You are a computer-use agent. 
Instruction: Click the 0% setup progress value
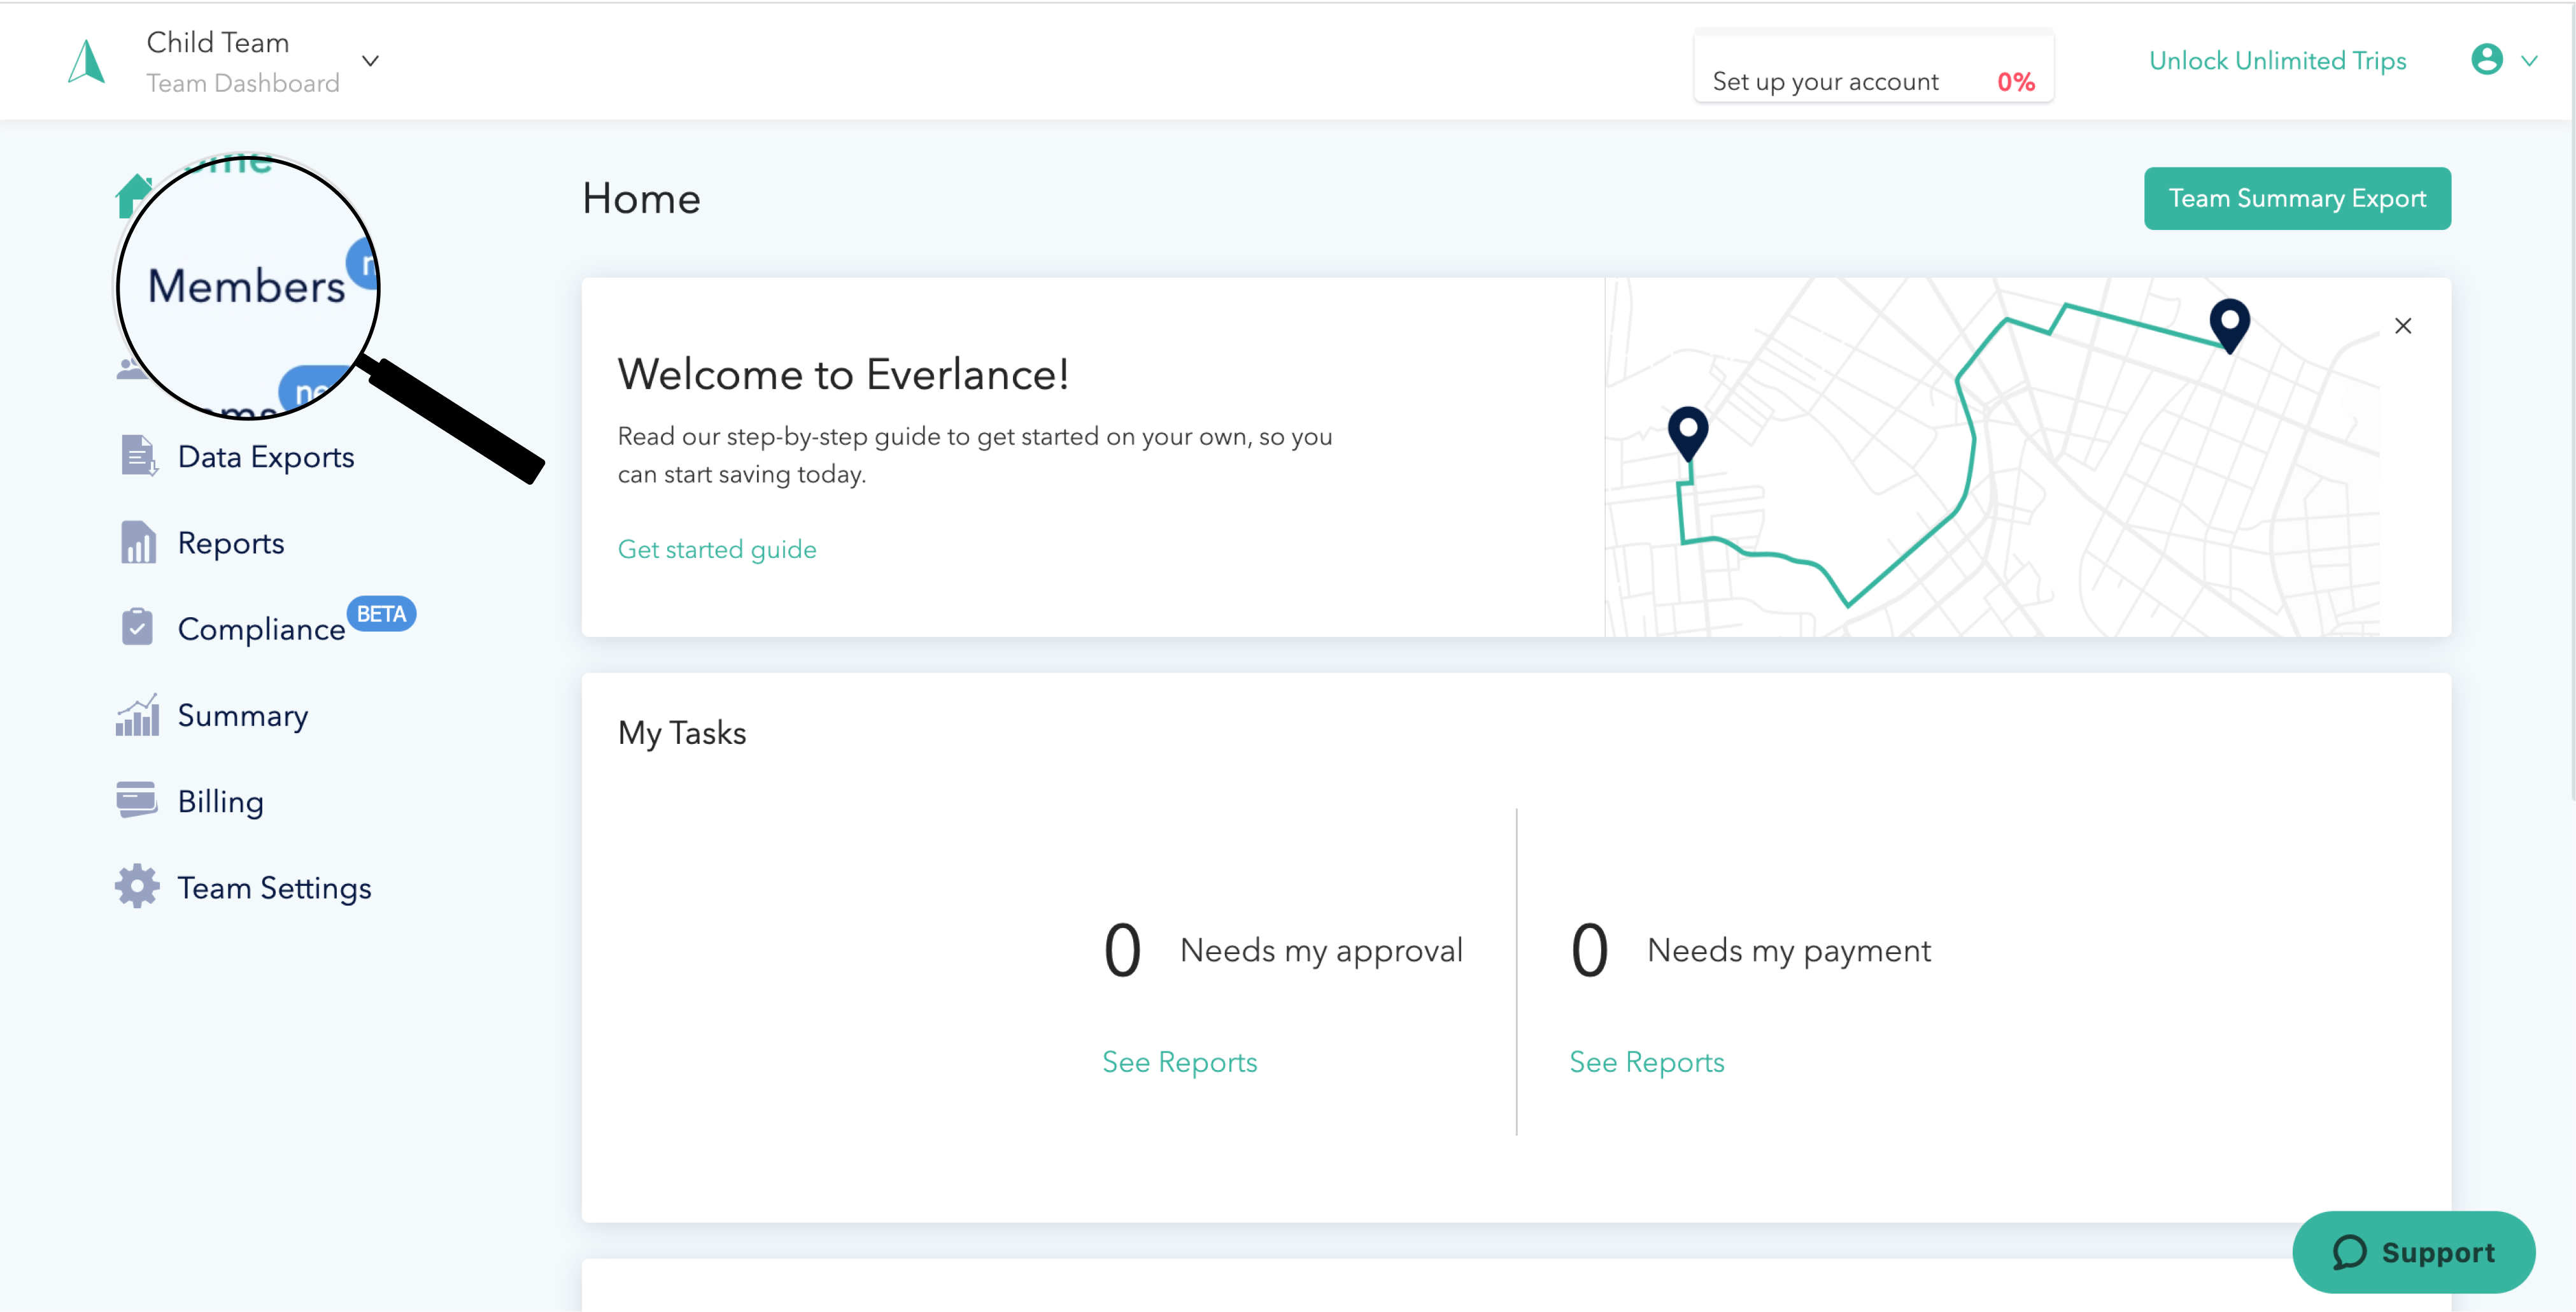click(x=2015, y=82)
